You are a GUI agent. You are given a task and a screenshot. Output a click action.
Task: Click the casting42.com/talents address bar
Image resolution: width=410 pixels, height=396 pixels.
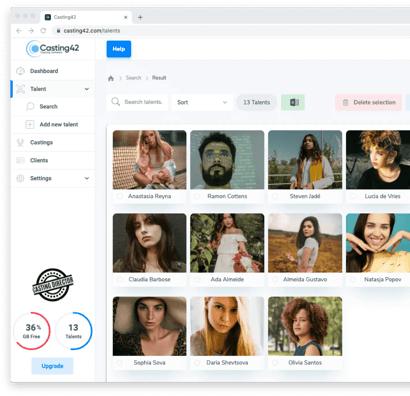(231, 31)
